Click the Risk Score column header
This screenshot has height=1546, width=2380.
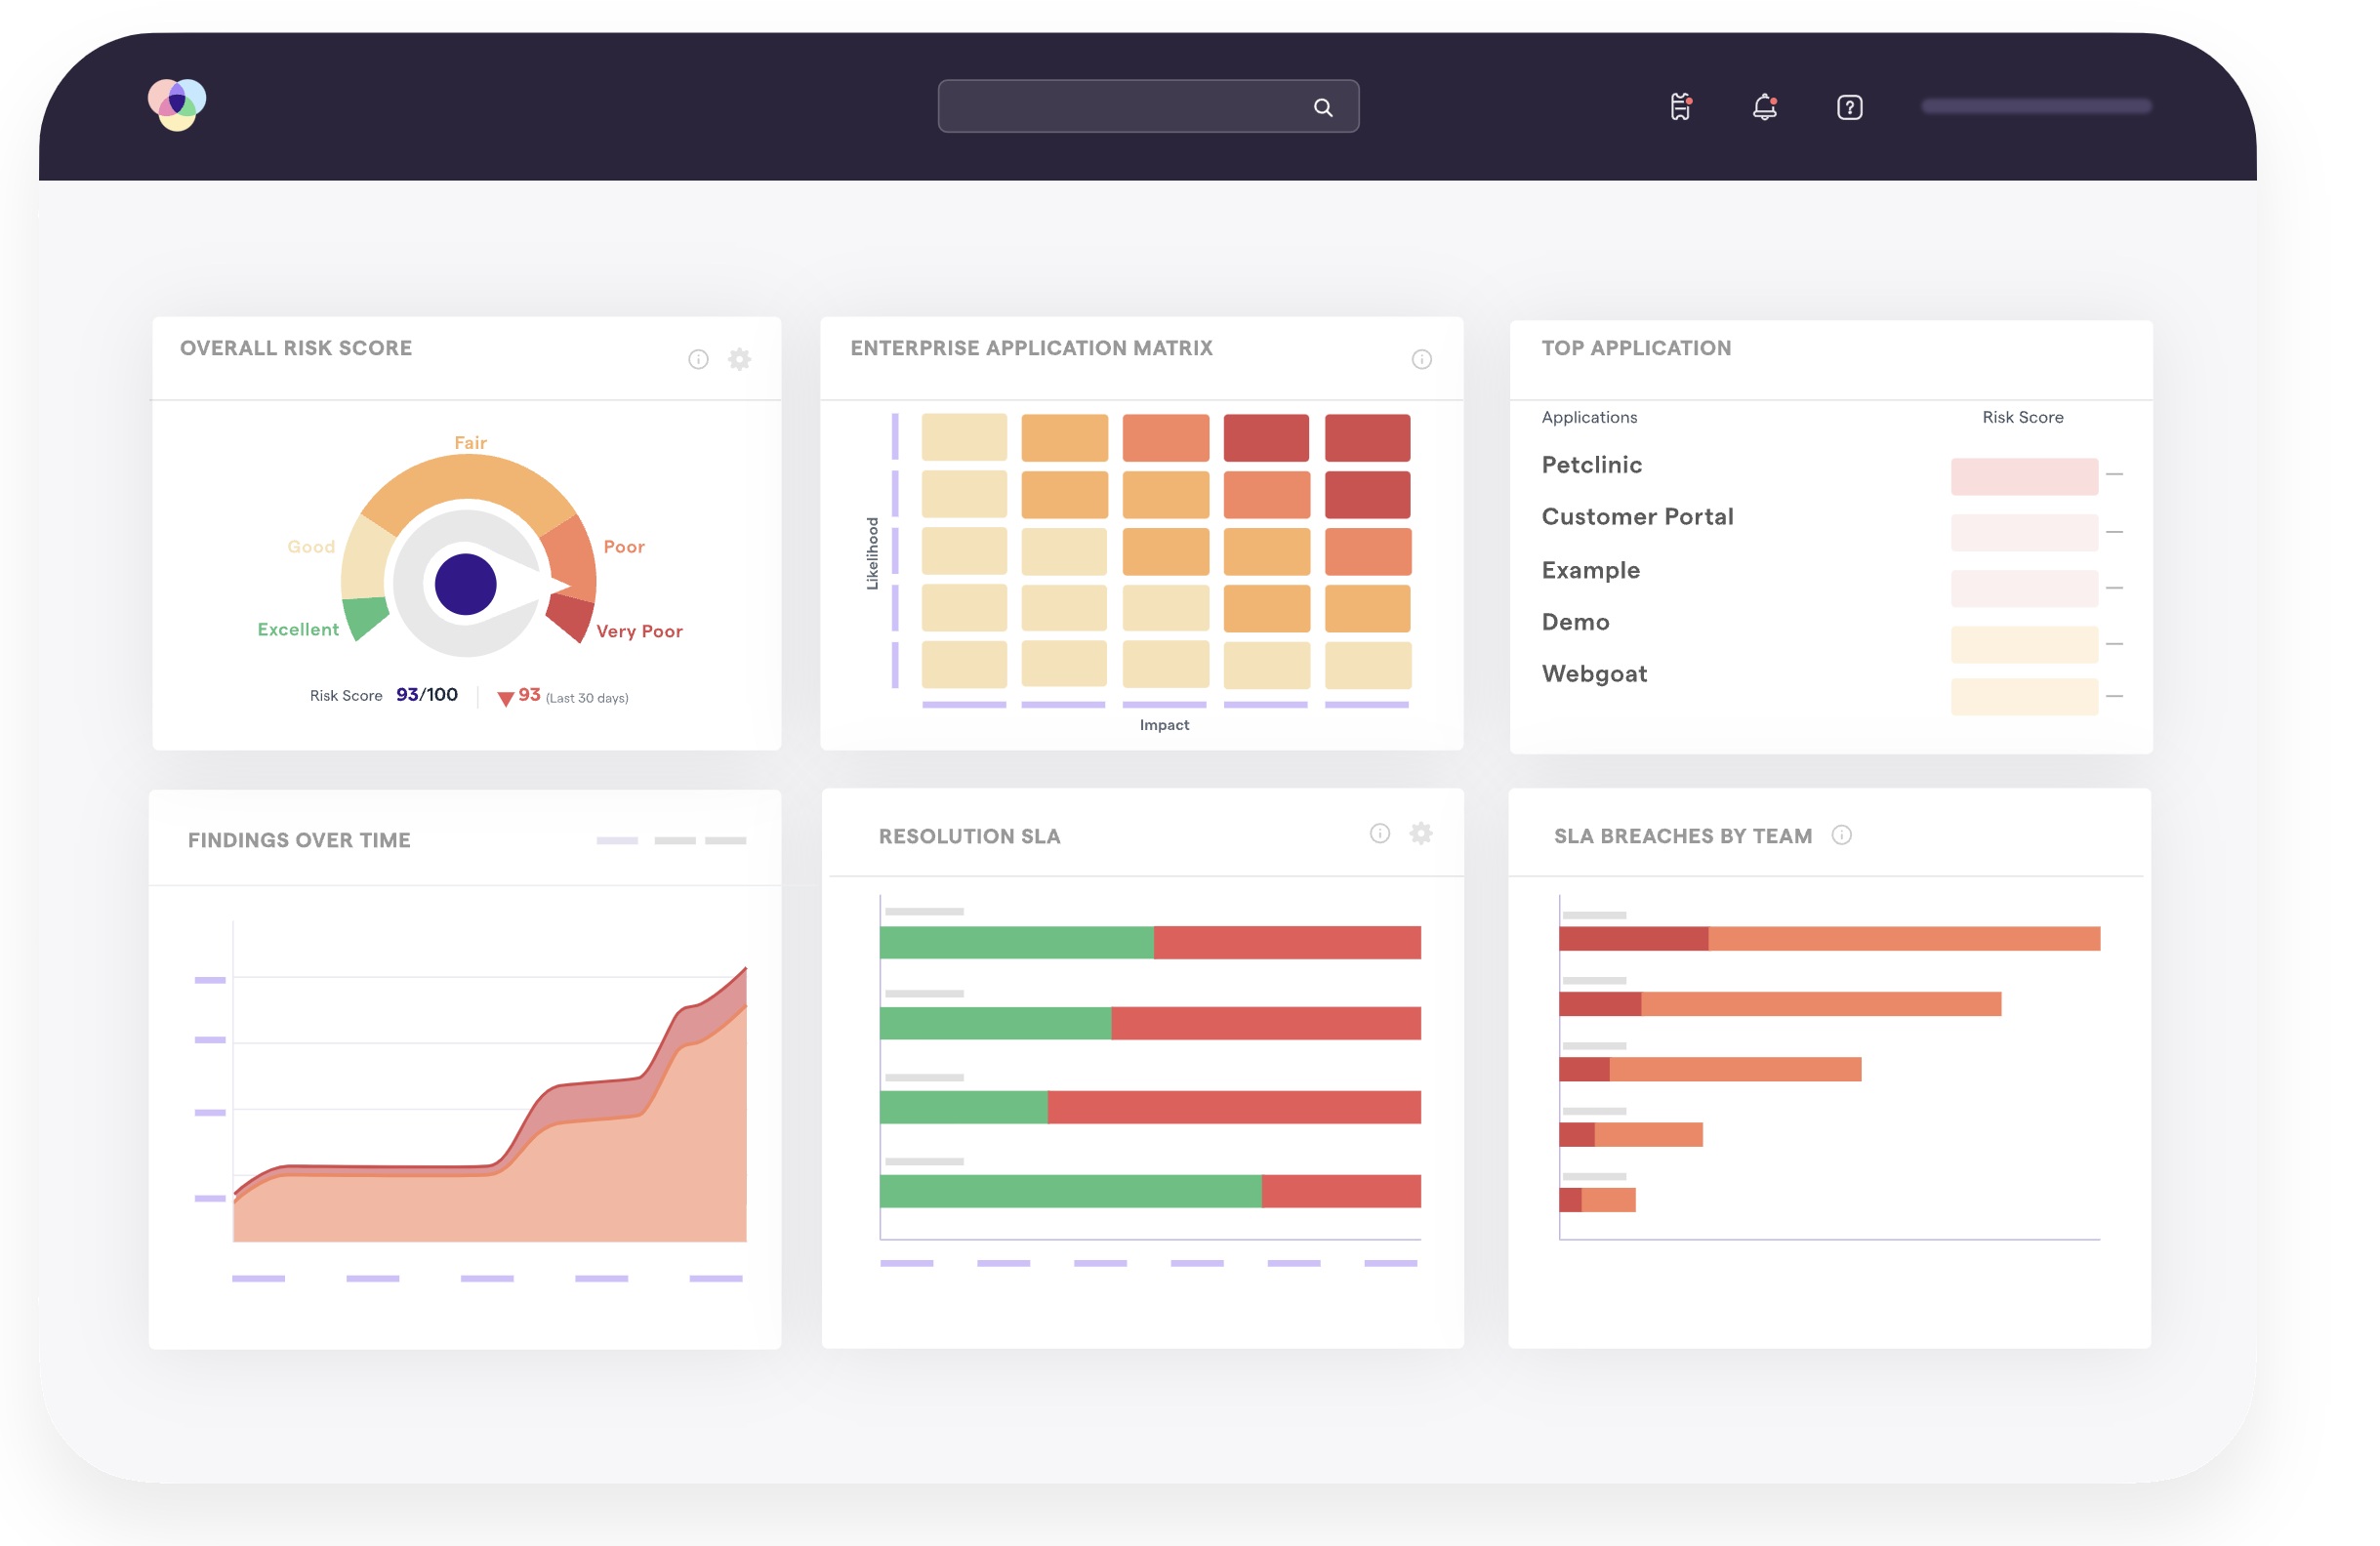click(x=2022, y=417)
